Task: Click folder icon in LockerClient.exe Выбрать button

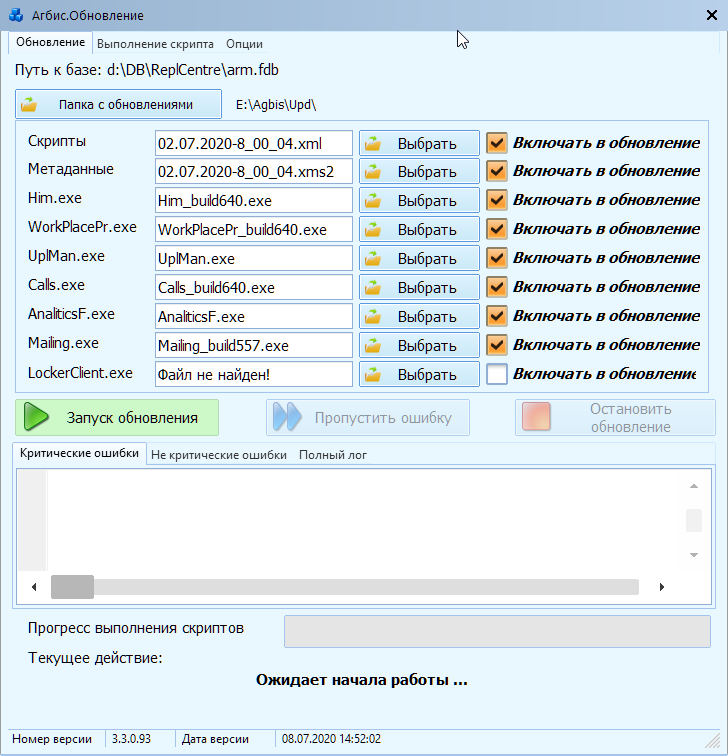Action: point(373,374)
